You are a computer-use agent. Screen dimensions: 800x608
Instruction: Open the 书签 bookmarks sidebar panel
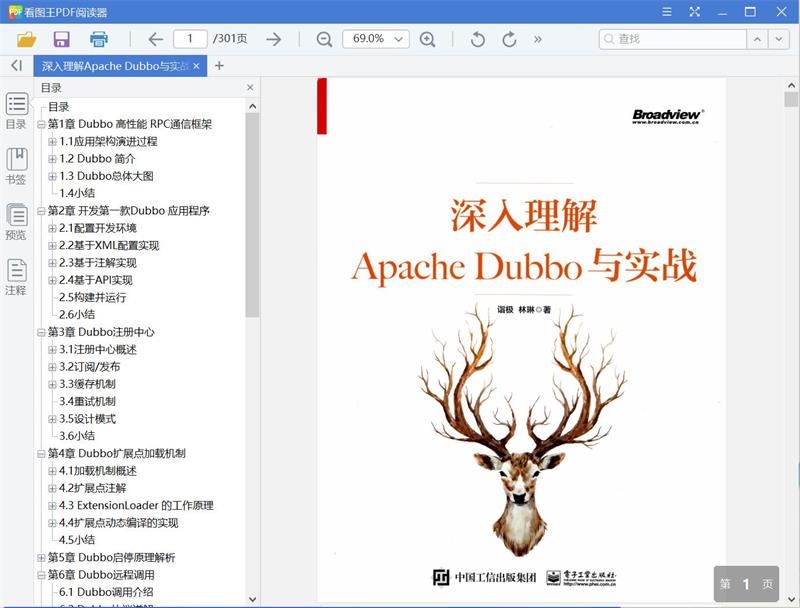click(x=17, y=166)
